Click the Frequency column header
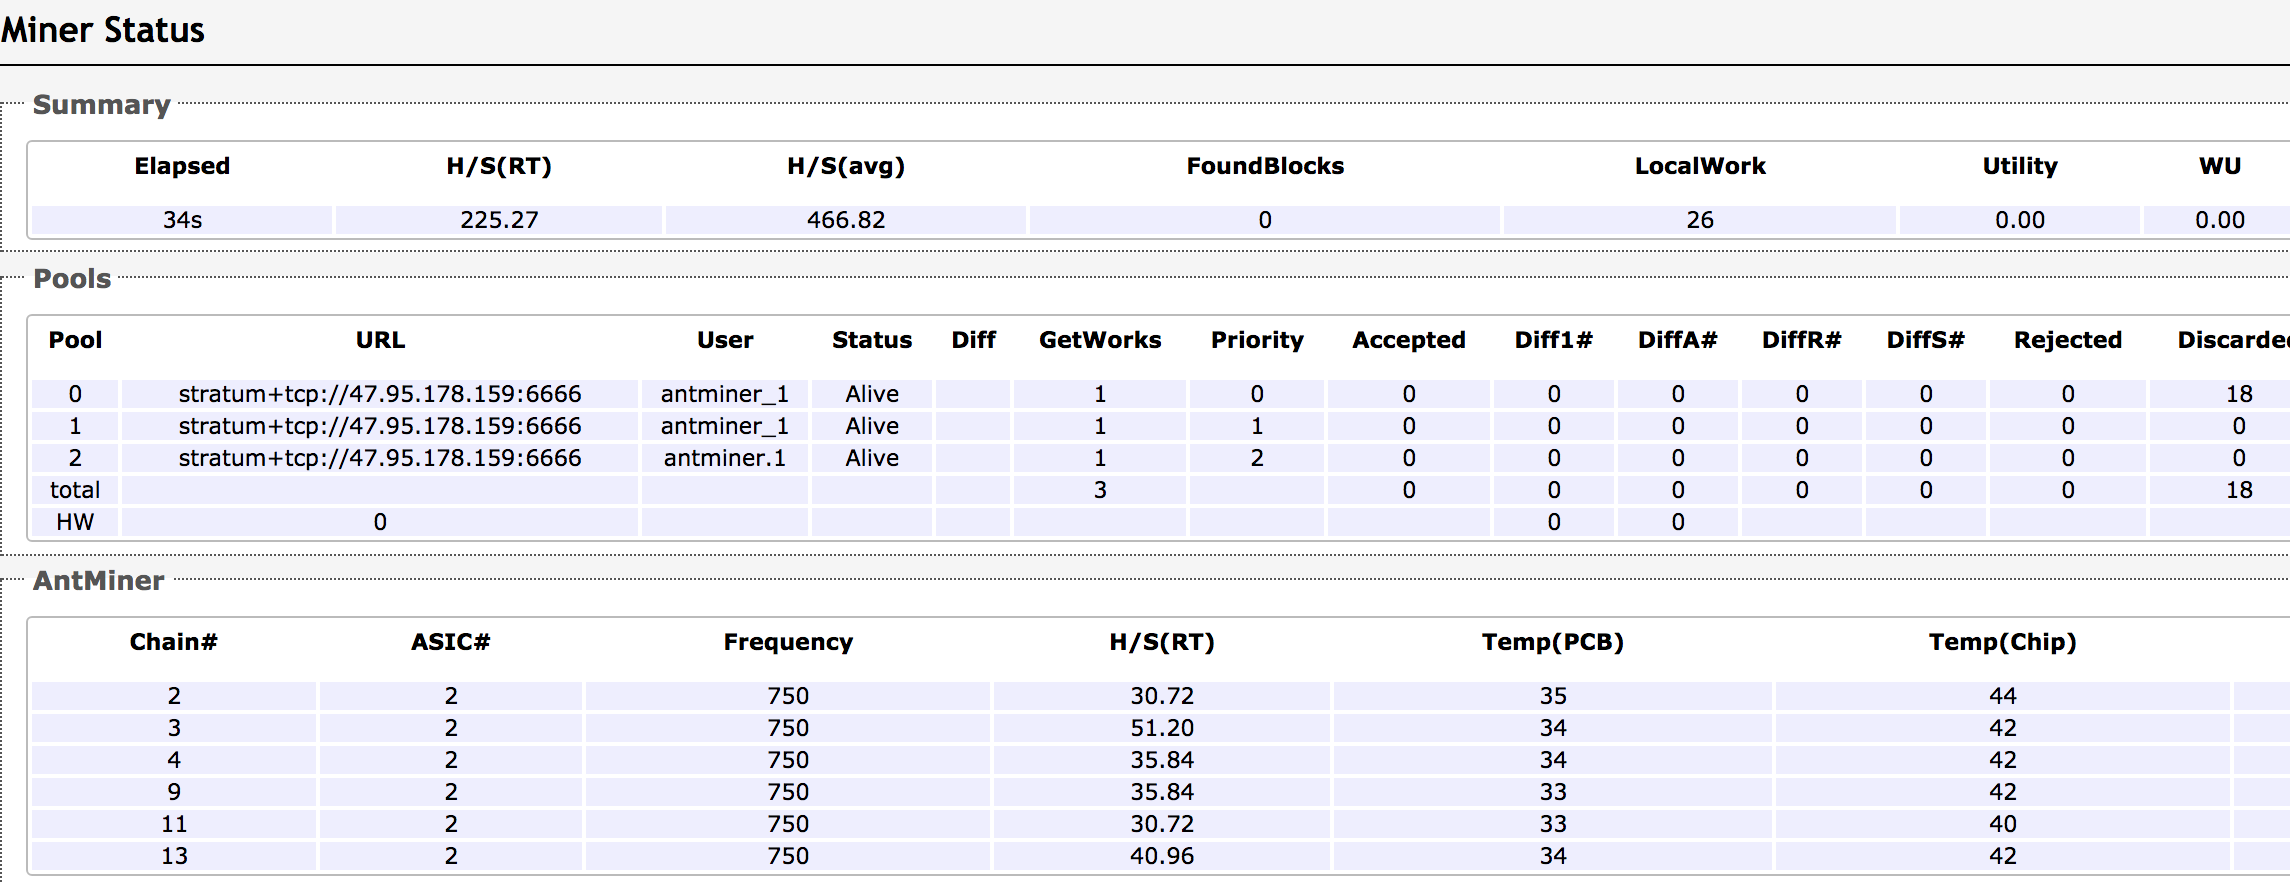 [x=788, y=642]
